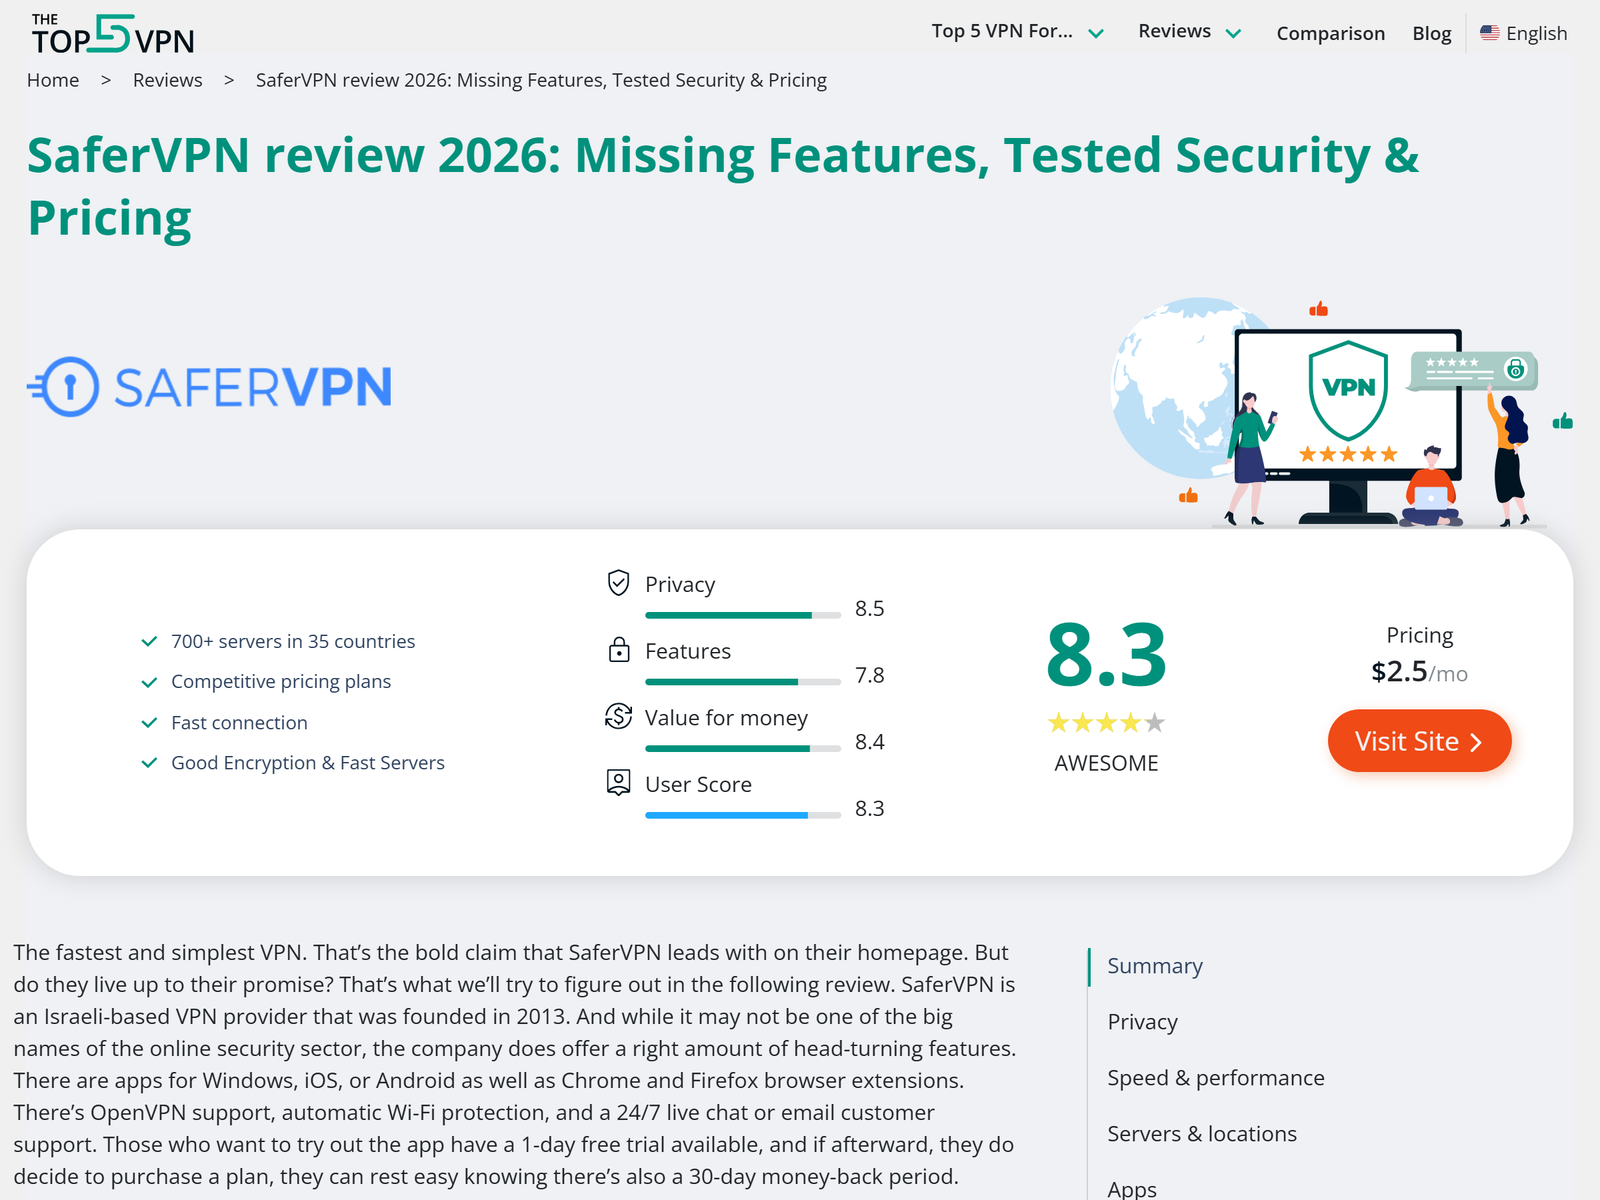Click the page title heading
Viewport: 1600px width, 1200px height.
(x=723, y=187)
